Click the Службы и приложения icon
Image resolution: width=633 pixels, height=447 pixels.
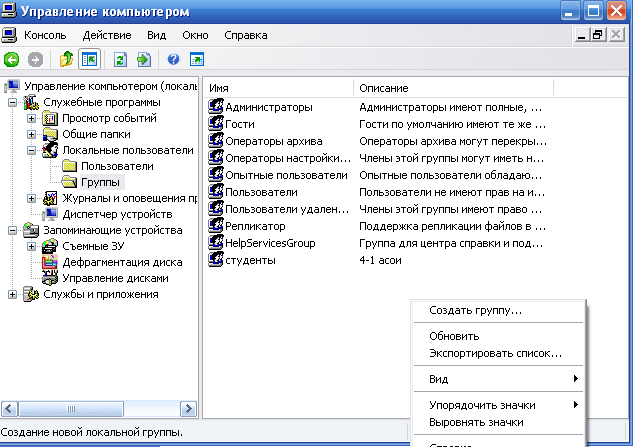tap(31, 294)
